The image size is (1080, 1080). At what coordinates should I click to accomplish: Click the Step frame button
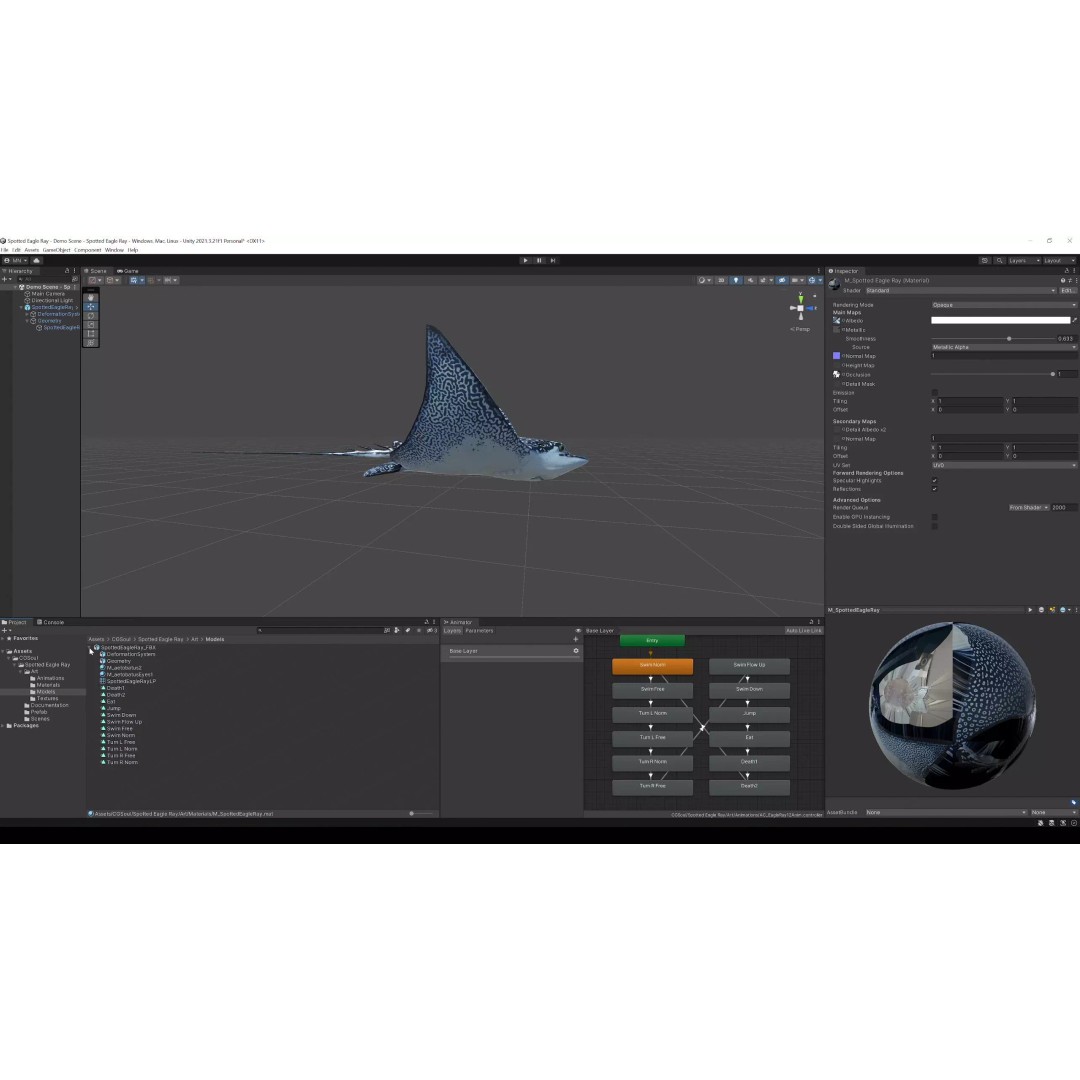[x=552, y=260]
